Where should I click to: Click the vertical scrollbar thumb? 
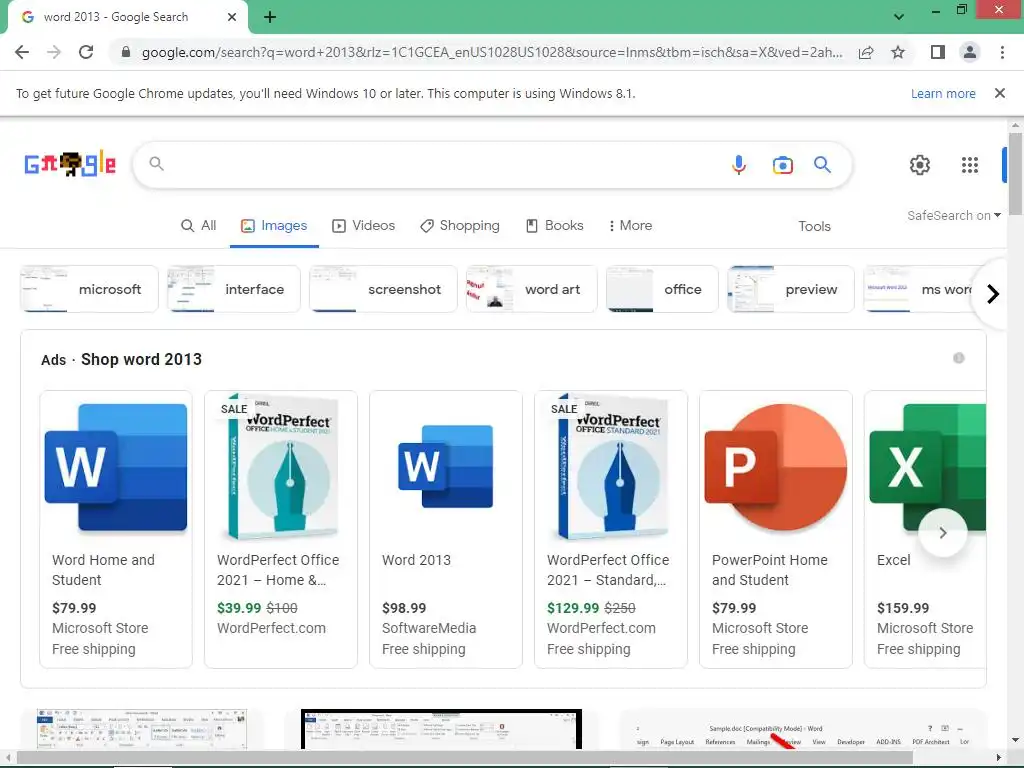click(x=1015, y=174)
